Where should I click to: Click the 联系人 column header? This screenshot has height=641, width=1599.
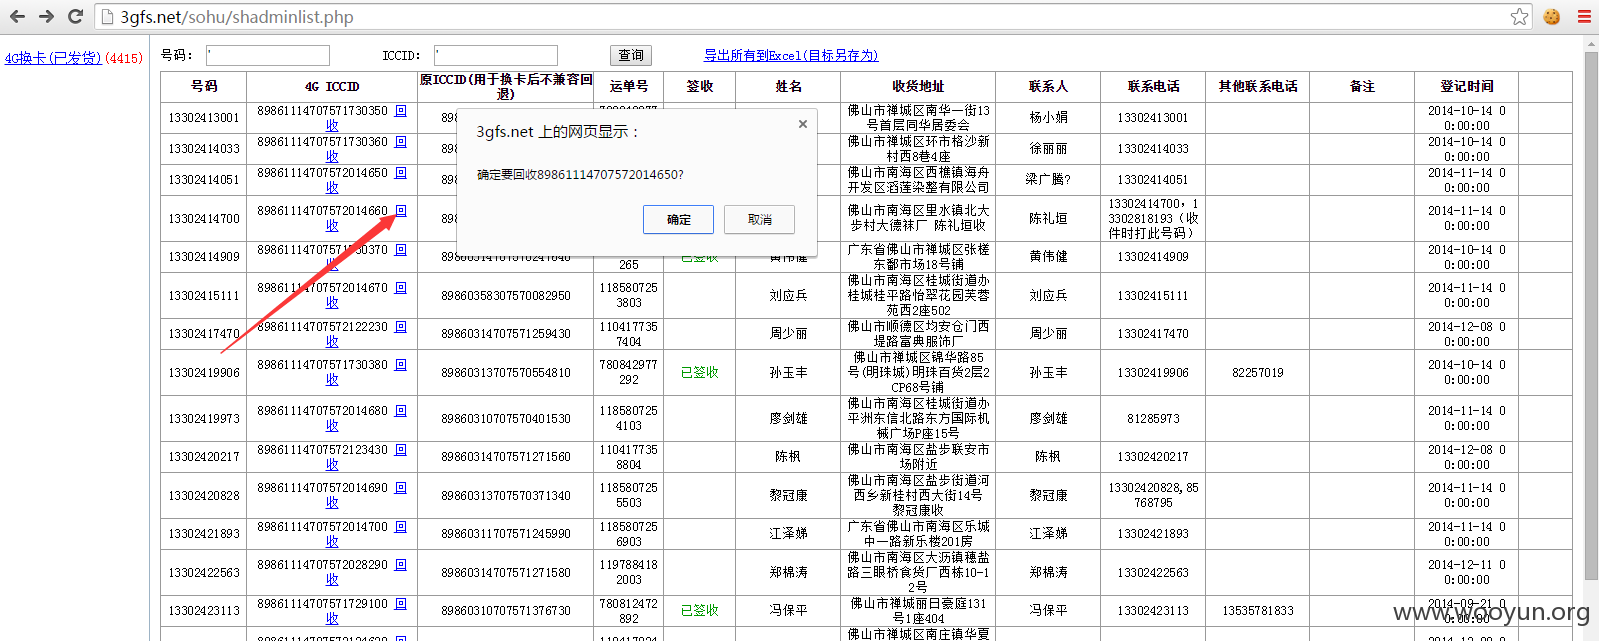tap(1048, 87)
